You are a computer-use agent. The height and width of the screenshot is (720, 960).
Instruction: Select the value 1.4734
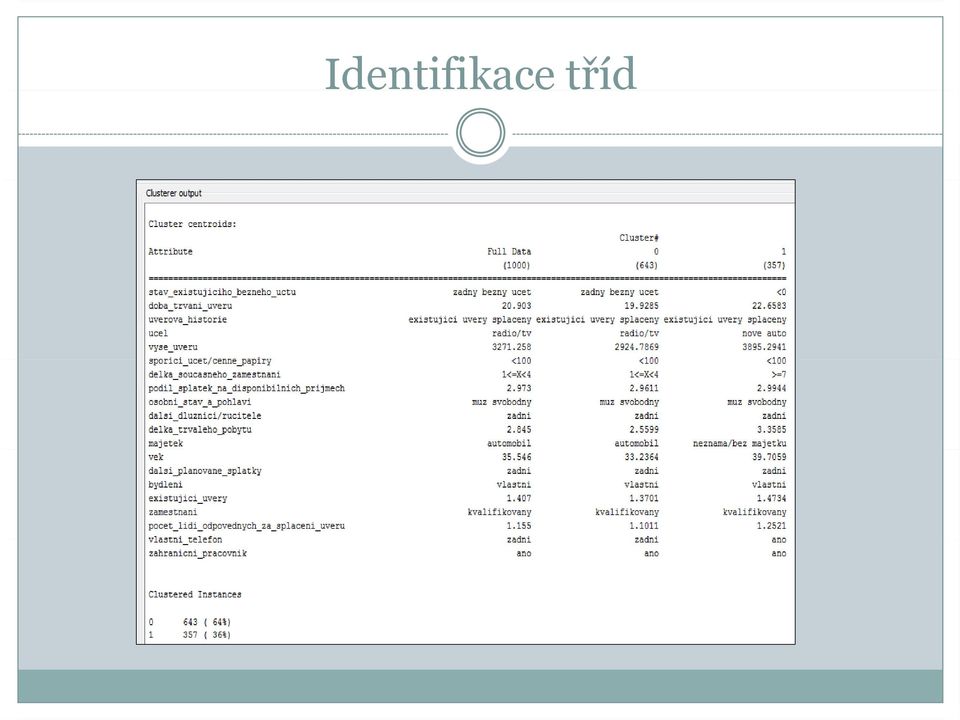point(771,498)
